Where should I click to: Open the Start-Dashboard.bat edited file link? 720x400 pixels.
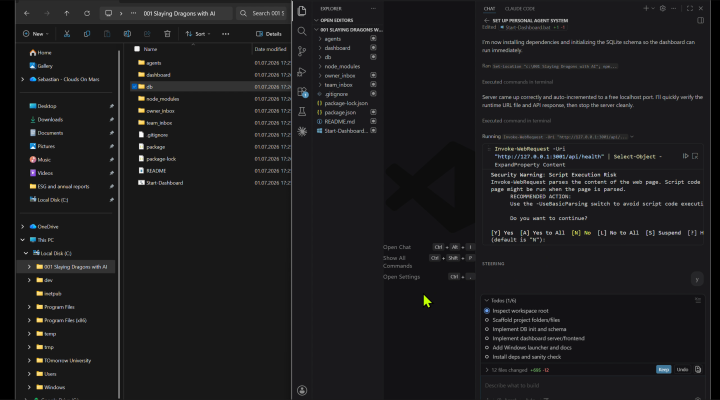[526, 28]
